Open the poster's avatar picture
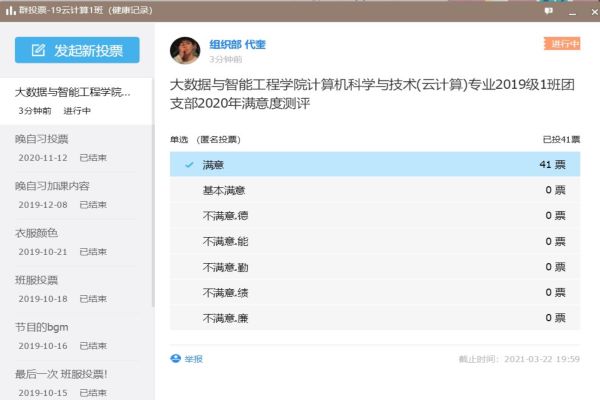This screenshot has height=400, width=600. click(x=185, y=51)
